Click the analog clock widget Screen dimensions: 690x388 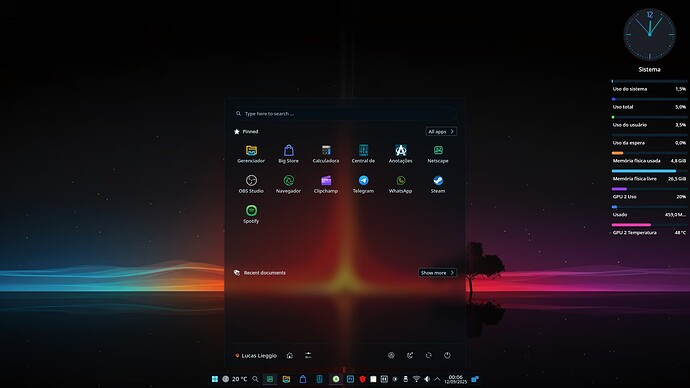coord(650,34)
